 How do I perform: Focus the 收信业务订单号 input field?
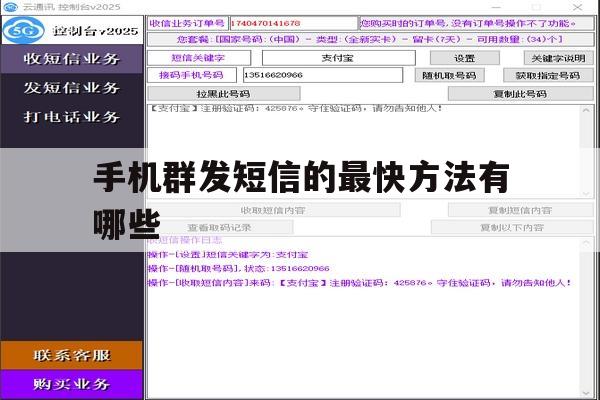point(293,23)
